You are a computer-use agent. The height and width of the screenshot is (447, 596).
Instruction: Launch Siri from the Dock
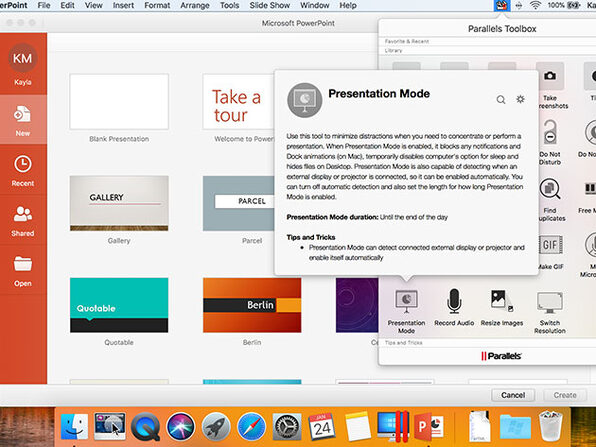(181, 427)
